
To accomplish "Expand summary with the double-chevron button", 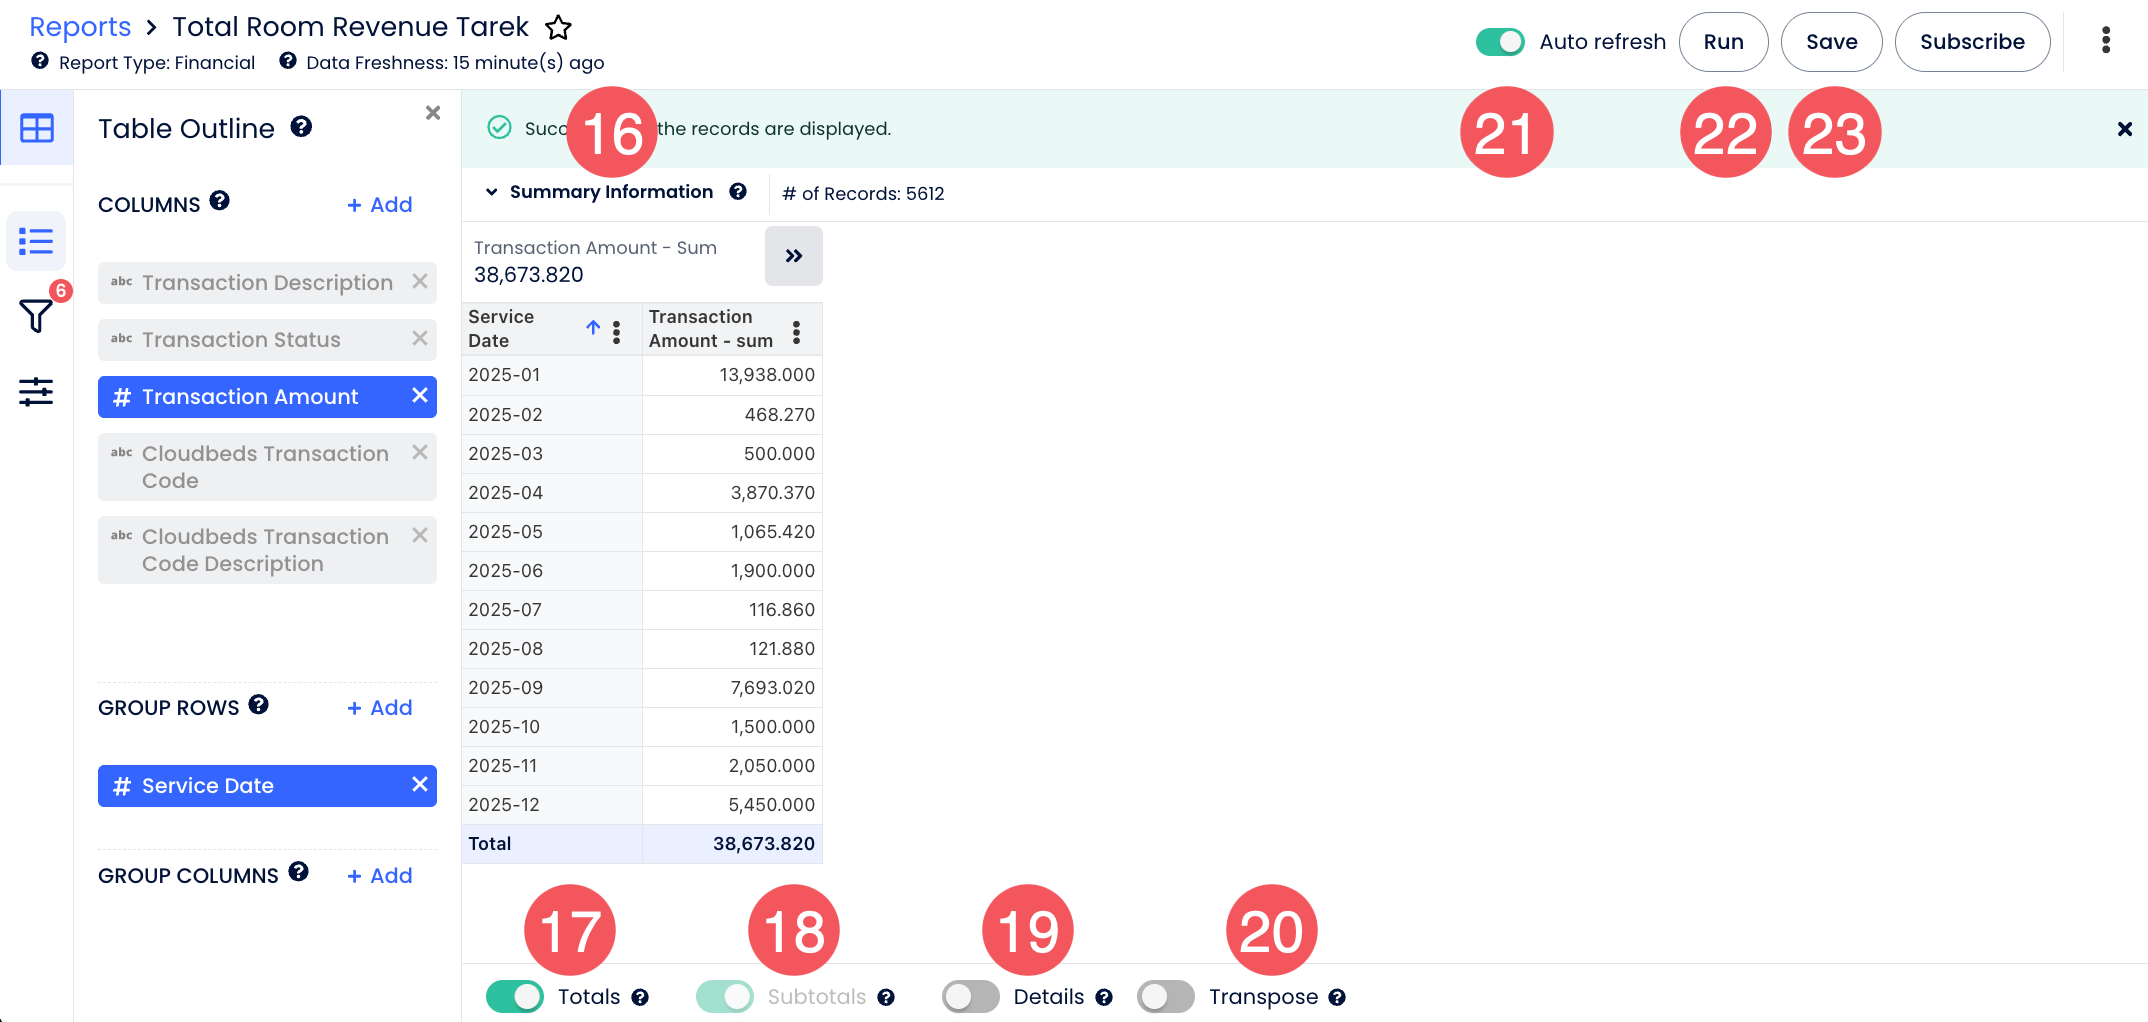I will (793, 256).
